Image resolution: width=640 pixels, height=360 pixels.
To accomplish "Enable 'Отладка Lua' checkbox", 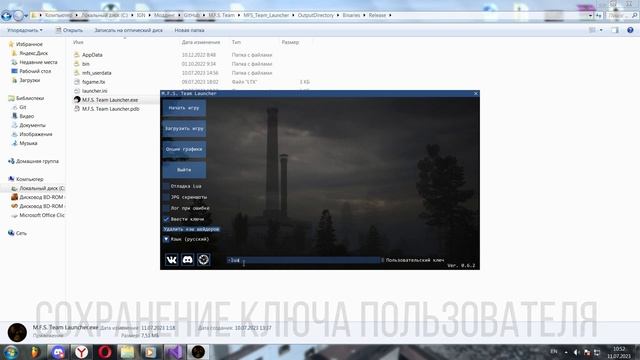I will [x=166, y=186].
